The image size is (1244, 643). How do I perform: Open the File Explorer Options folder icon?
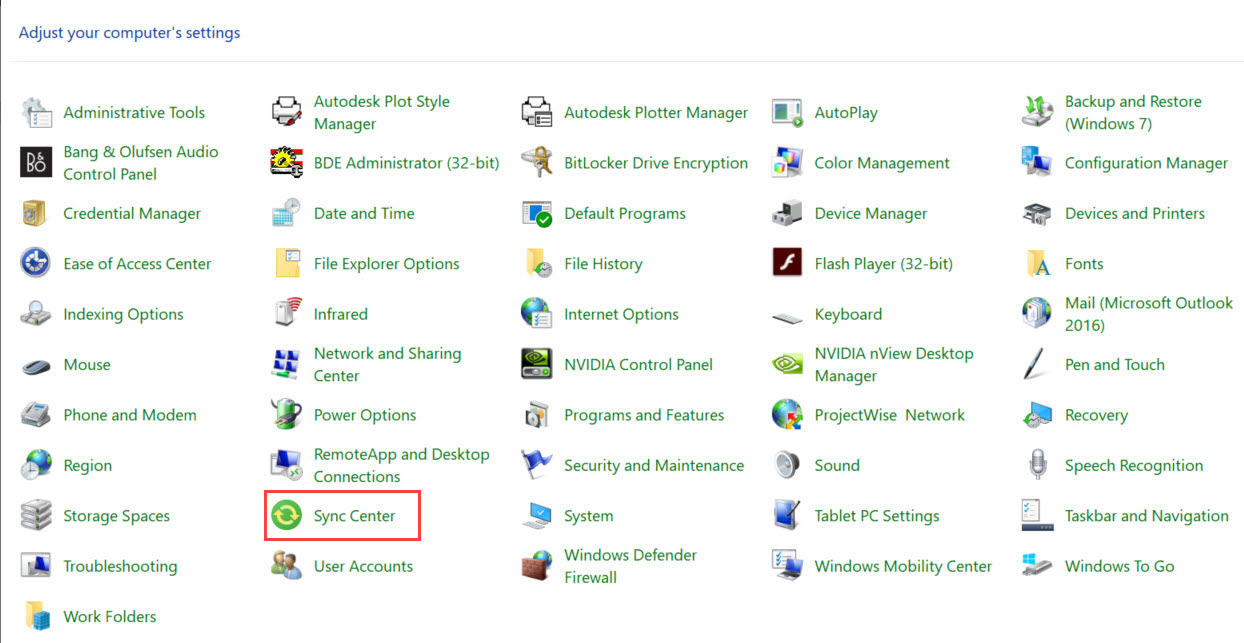click(287, 264)
